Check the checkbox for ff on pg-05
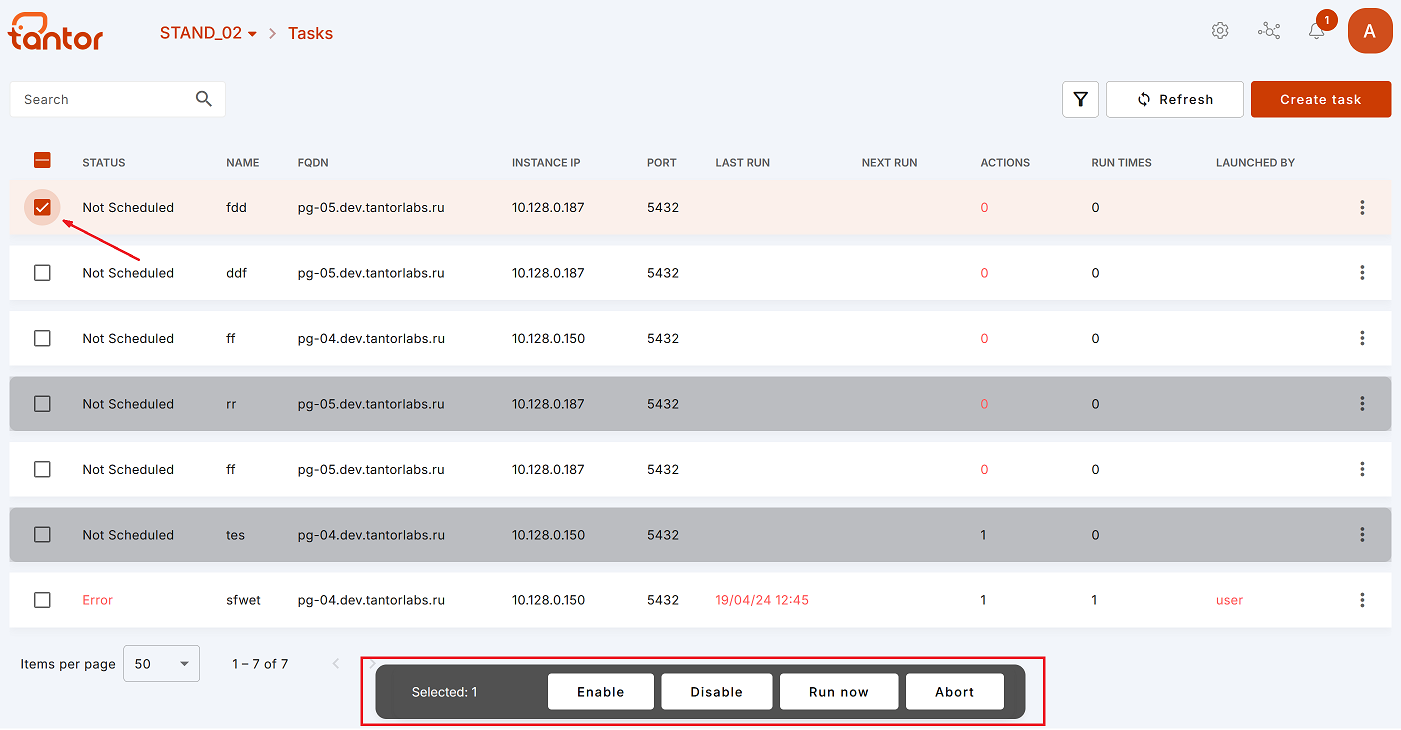Image resolution: width=1401 pixels, height=730 pixels. (x=42, y=470)
